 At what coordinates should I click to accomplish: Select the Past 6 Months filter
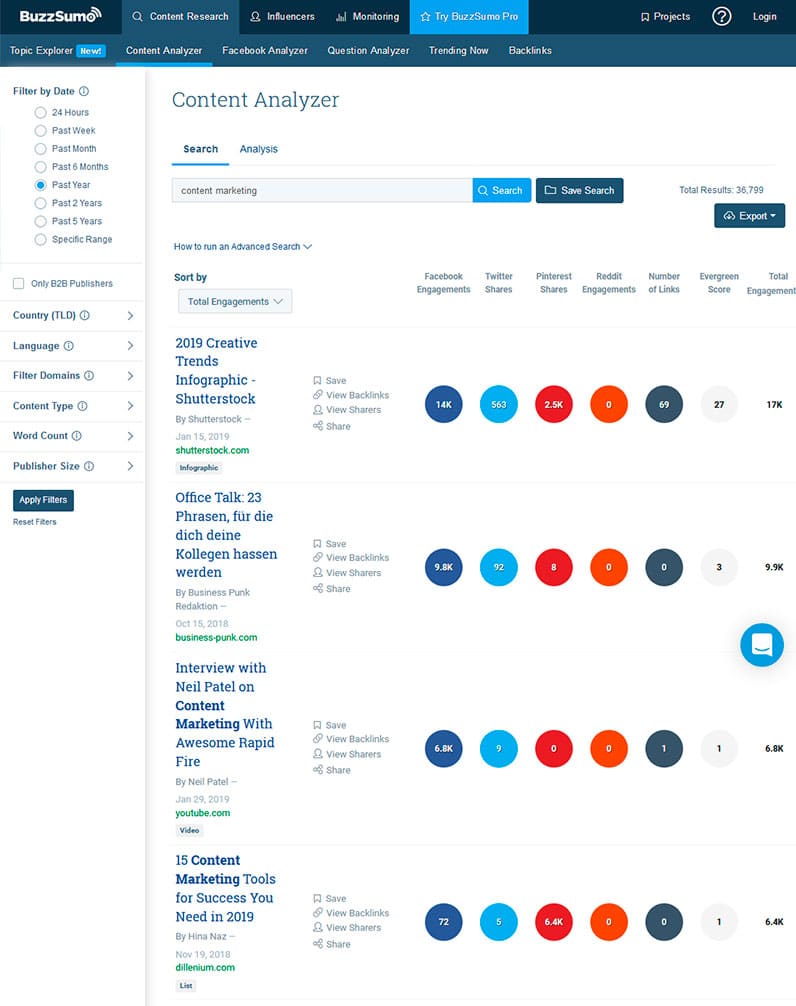click(x=40, y=167)
